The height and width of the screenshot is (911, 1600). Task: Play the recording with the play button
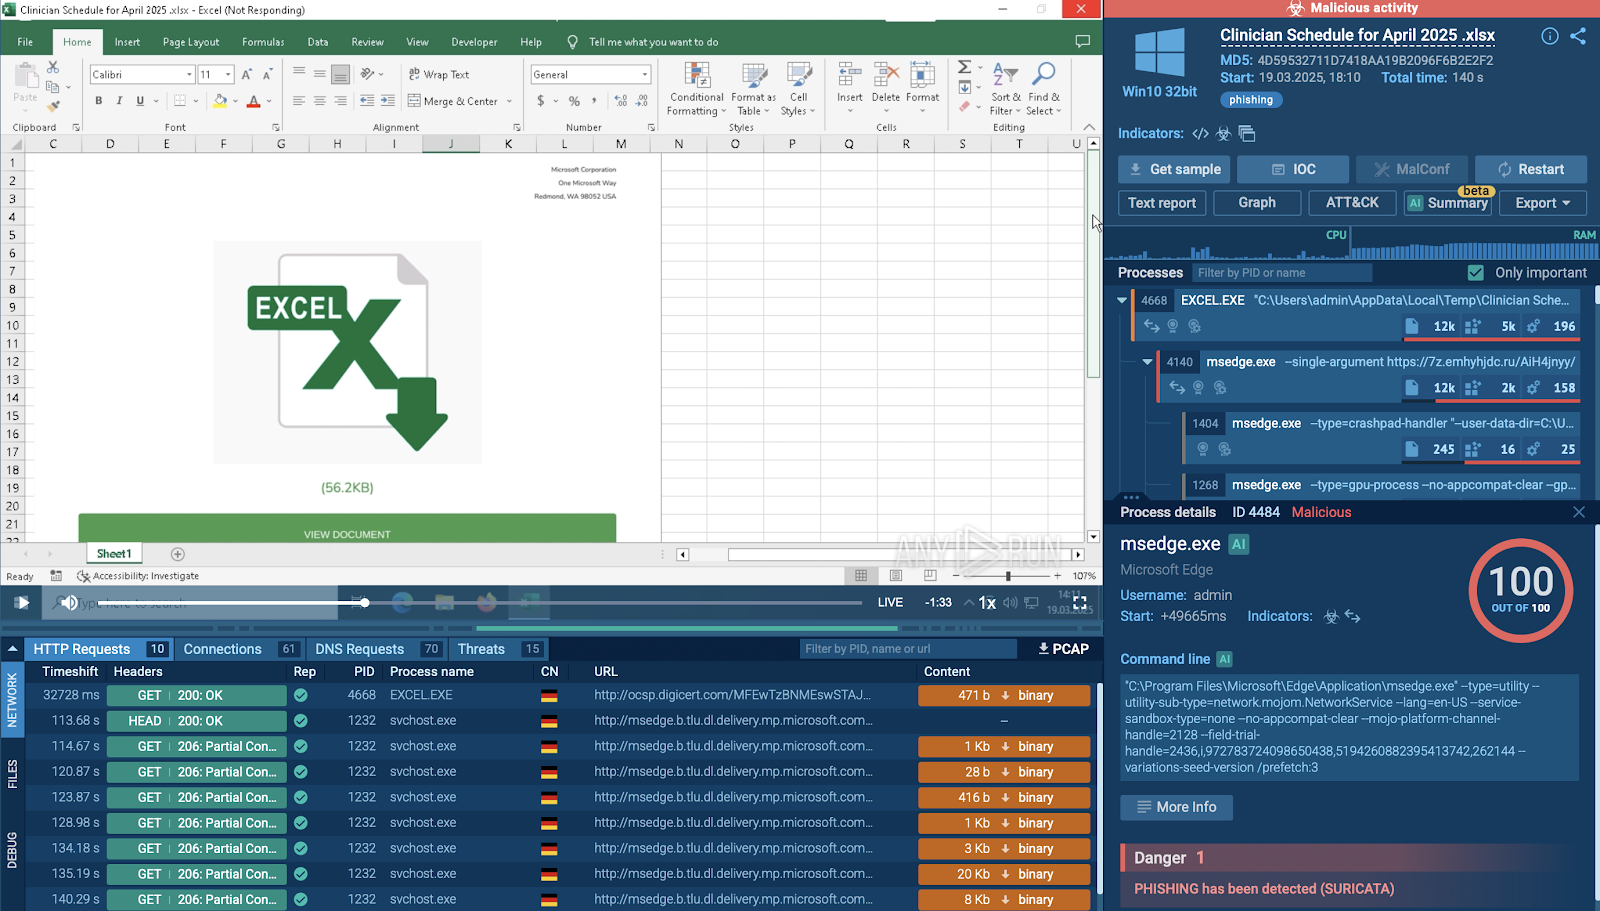tap(21, 603)
